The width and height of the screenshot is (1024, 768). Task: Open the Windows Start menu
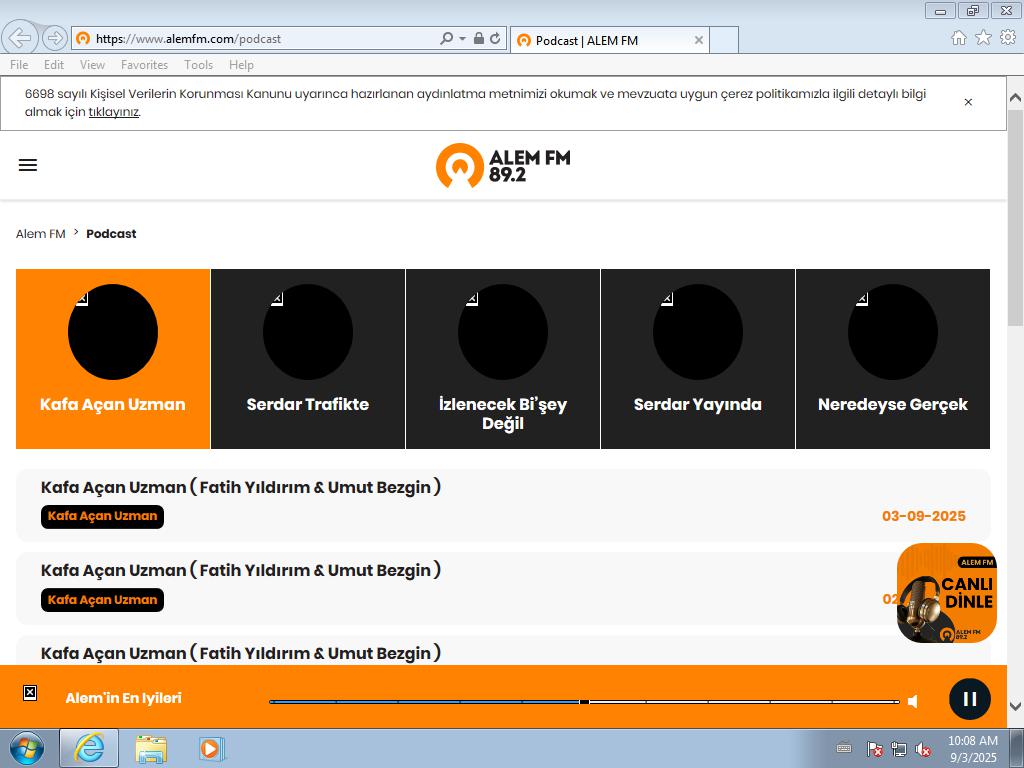coord(27,748)
